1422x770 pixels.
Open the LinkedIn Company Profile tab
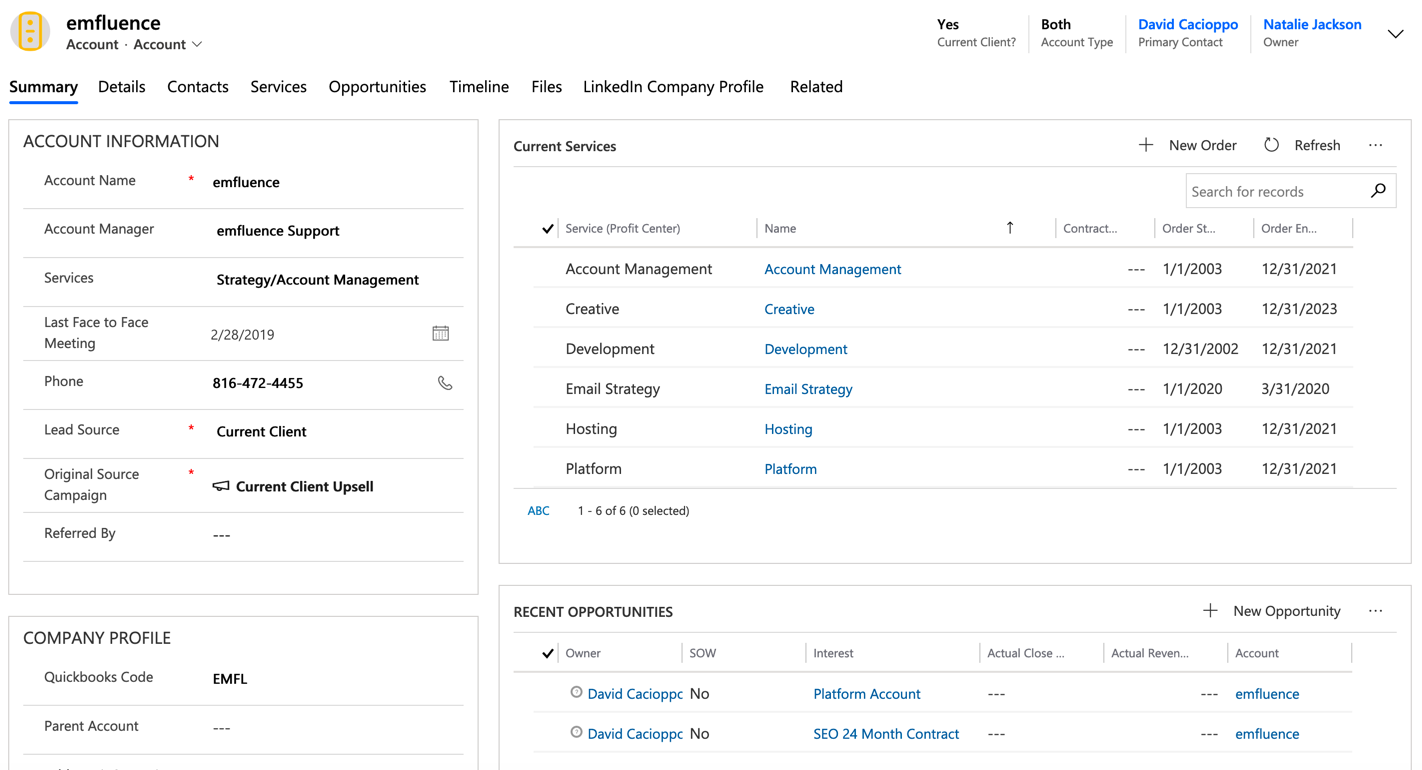[673, 86]
